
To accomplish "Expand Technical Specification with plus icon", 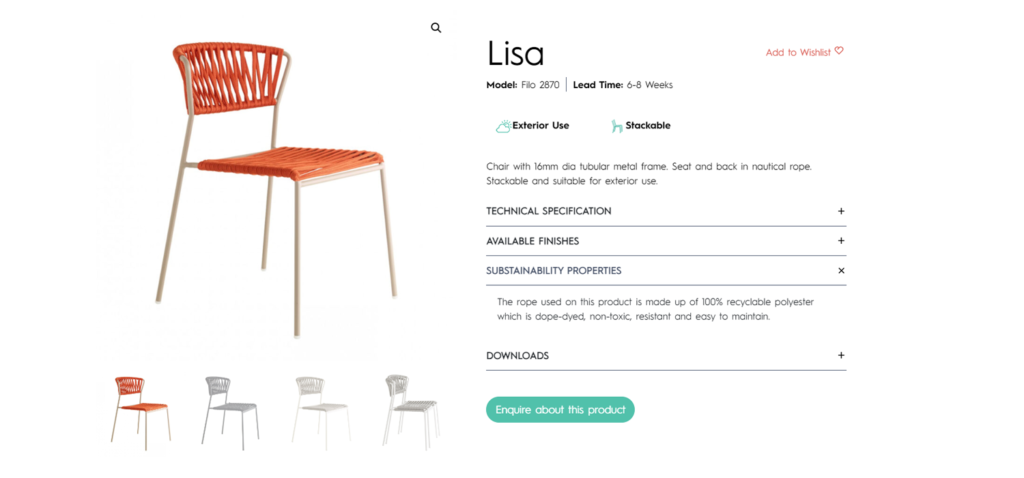I will click(841, 211).
